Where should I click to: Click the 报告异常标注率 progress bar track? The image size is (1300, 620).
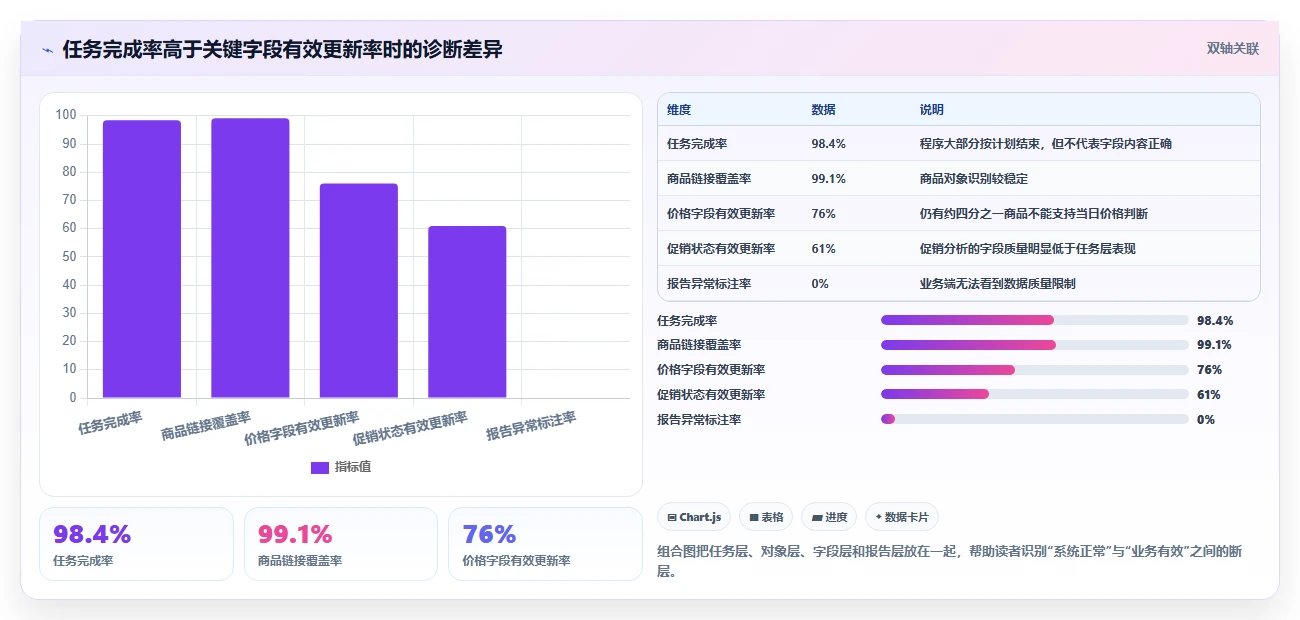pyautogui.click(x=1035, y=419)
